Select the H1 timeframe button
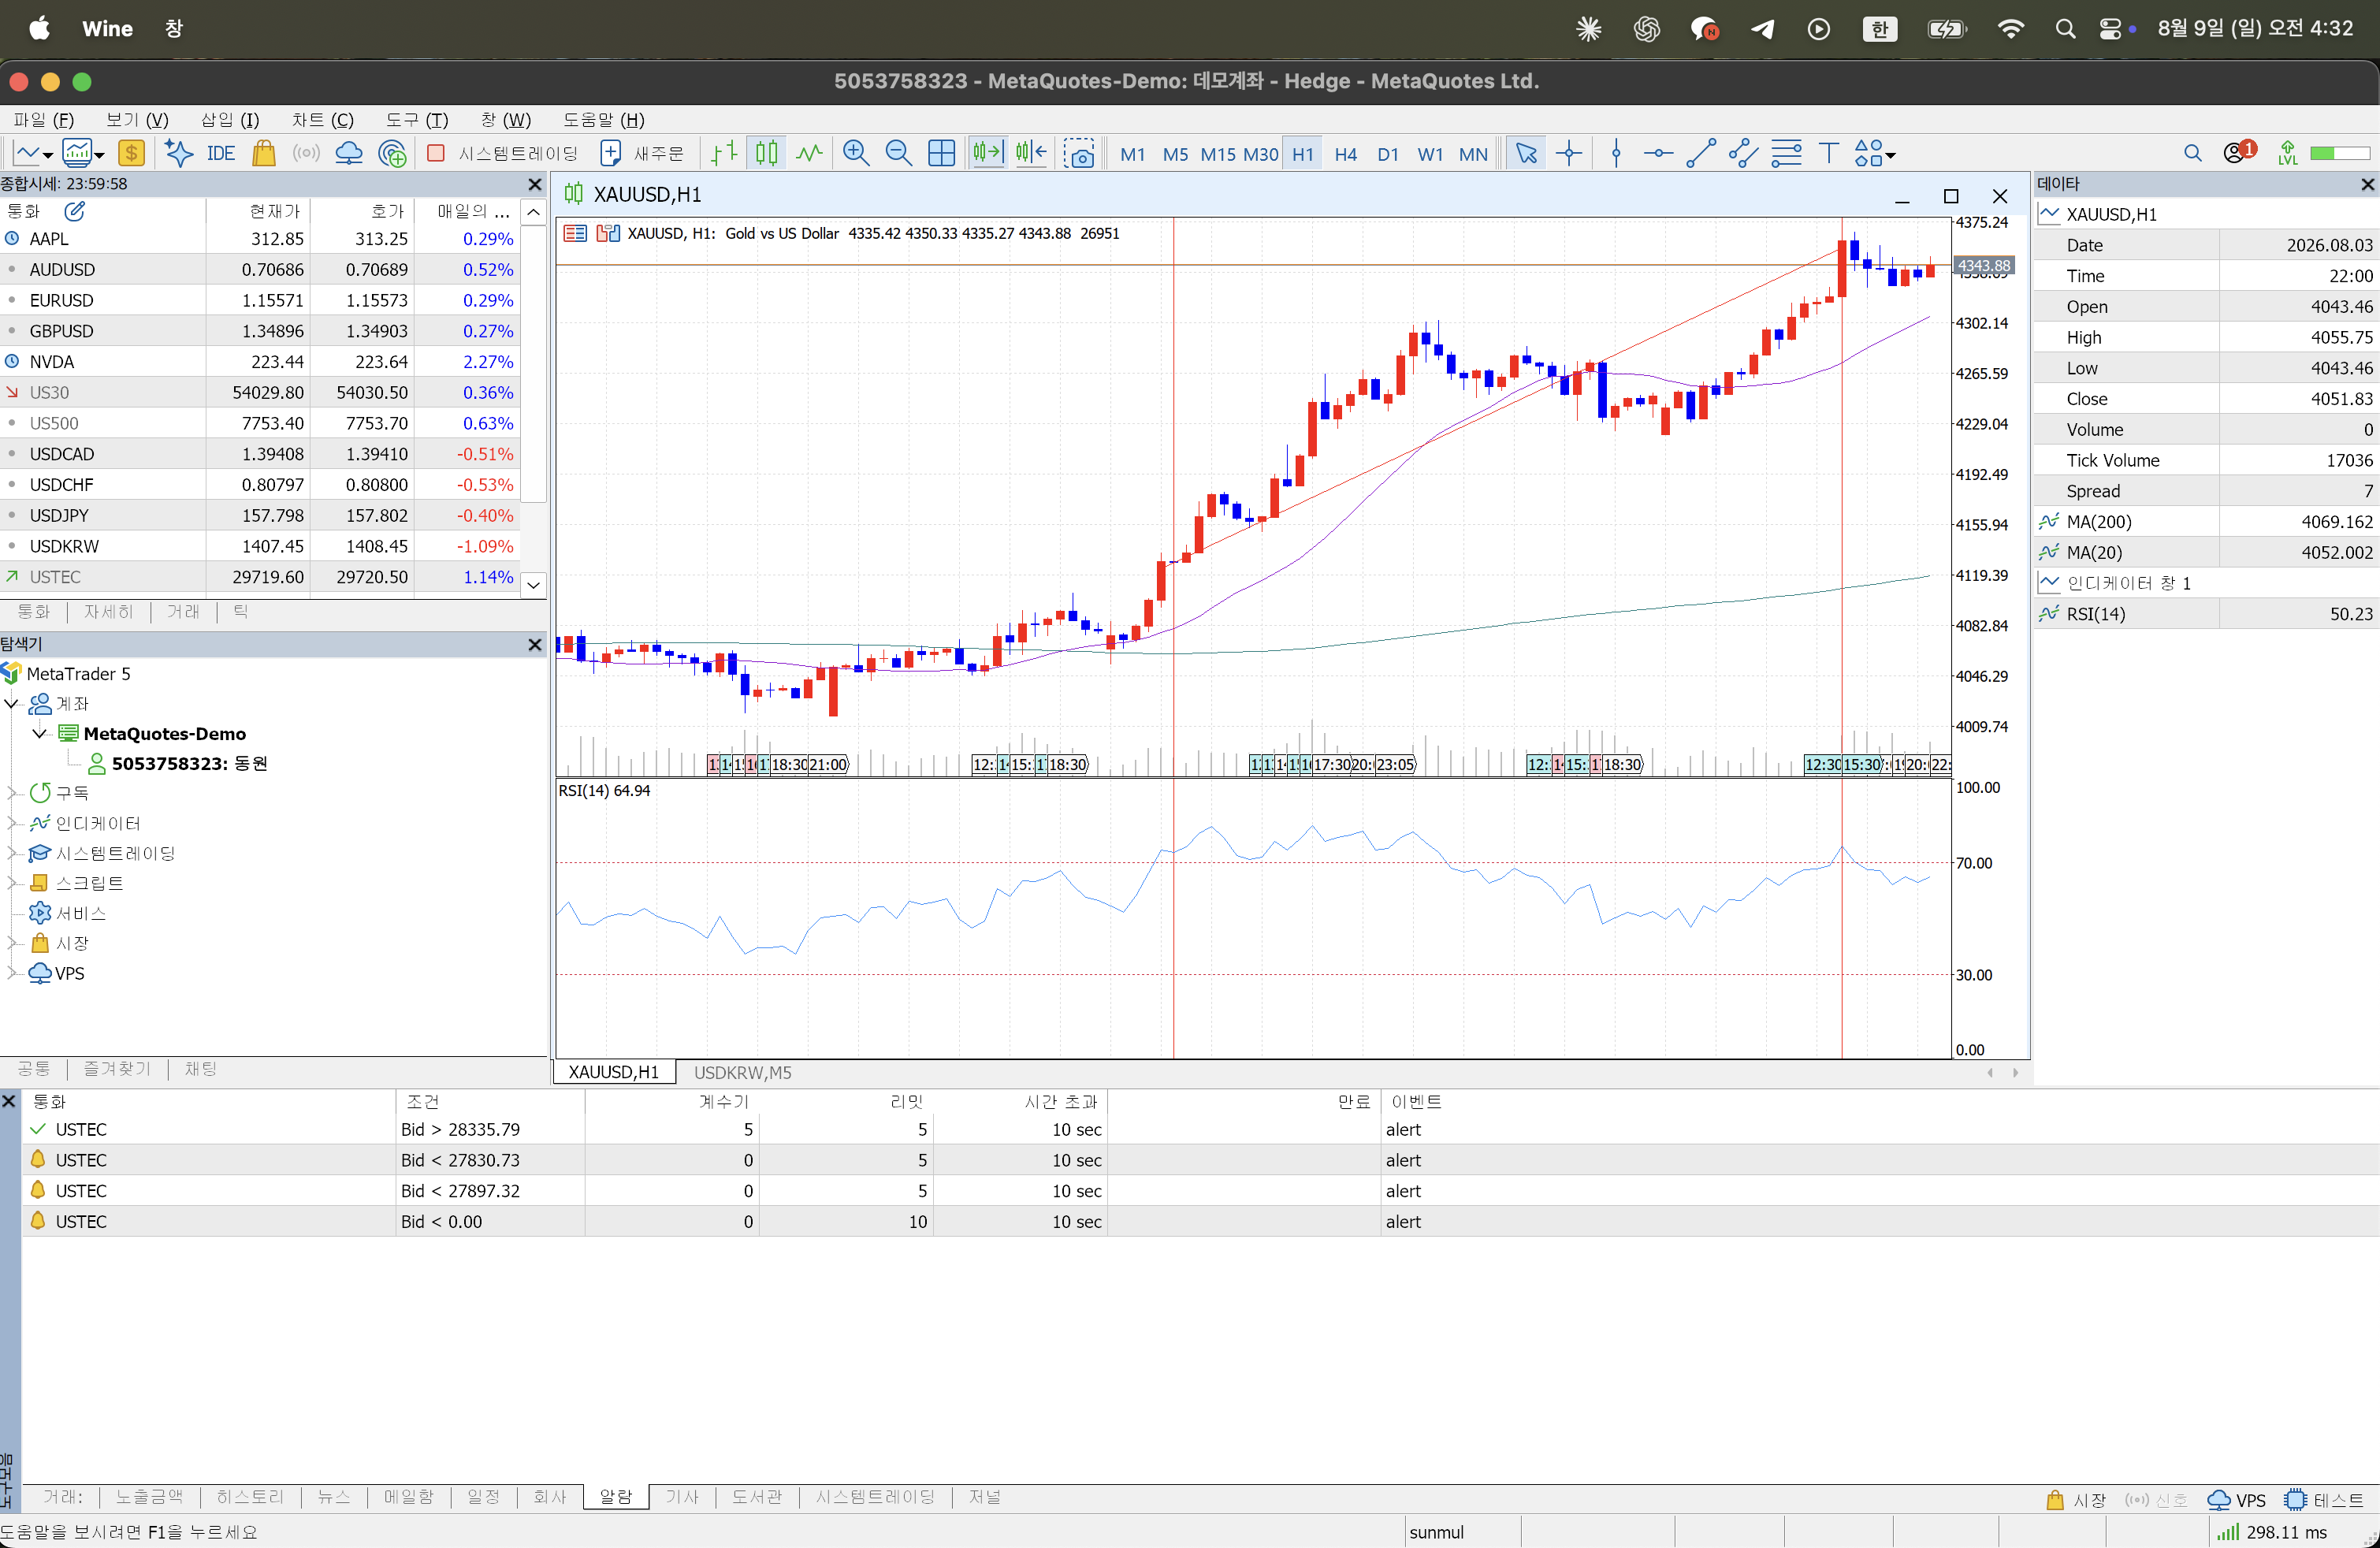 [x=1303, y=154]
